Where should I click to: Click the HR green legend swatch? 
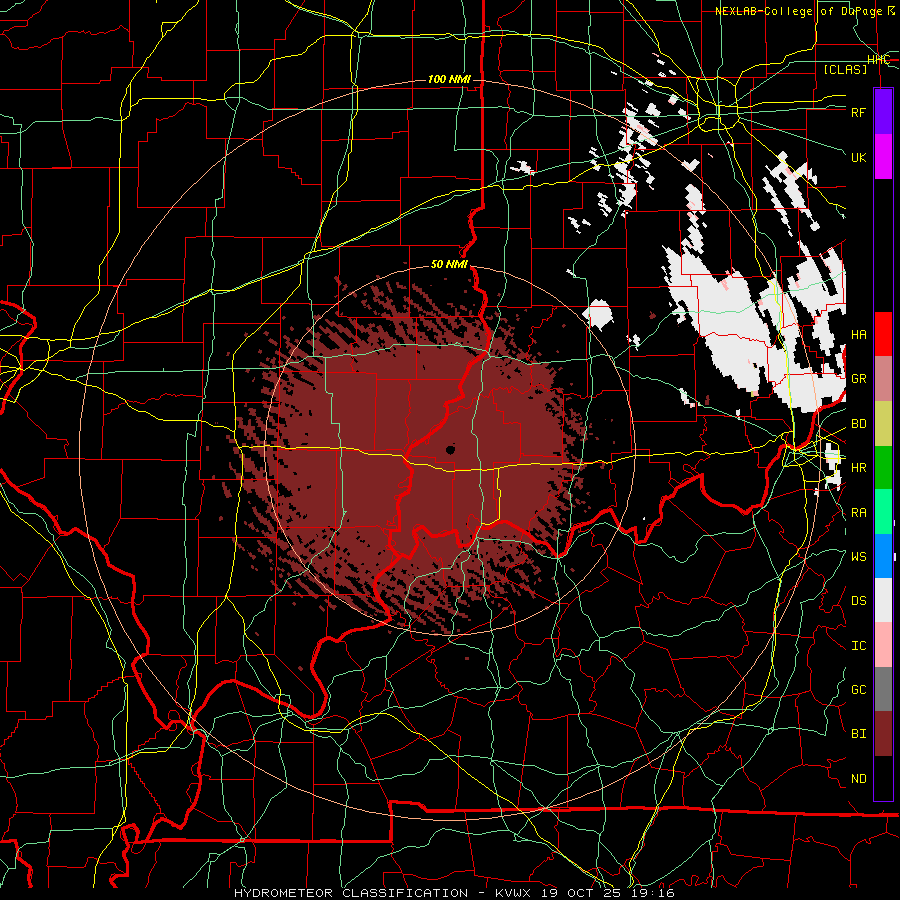883,468
